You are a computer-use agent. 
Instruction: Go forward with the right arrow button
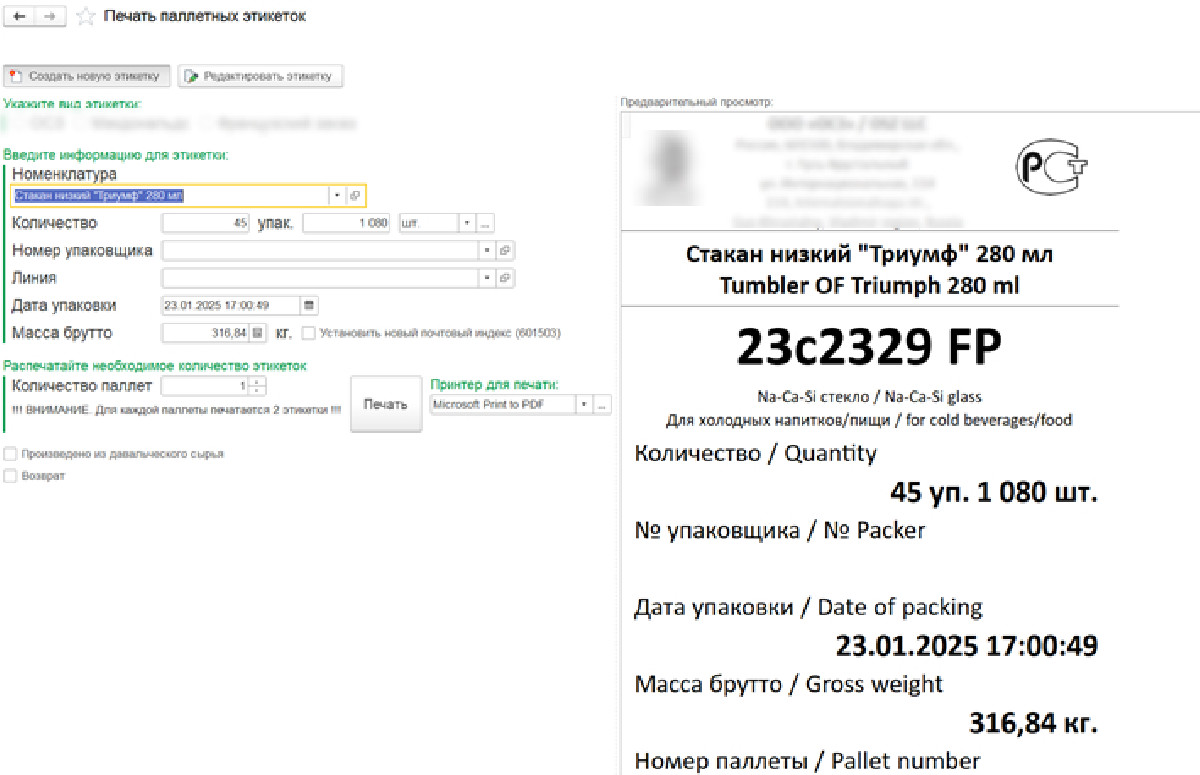coord(52,17)
